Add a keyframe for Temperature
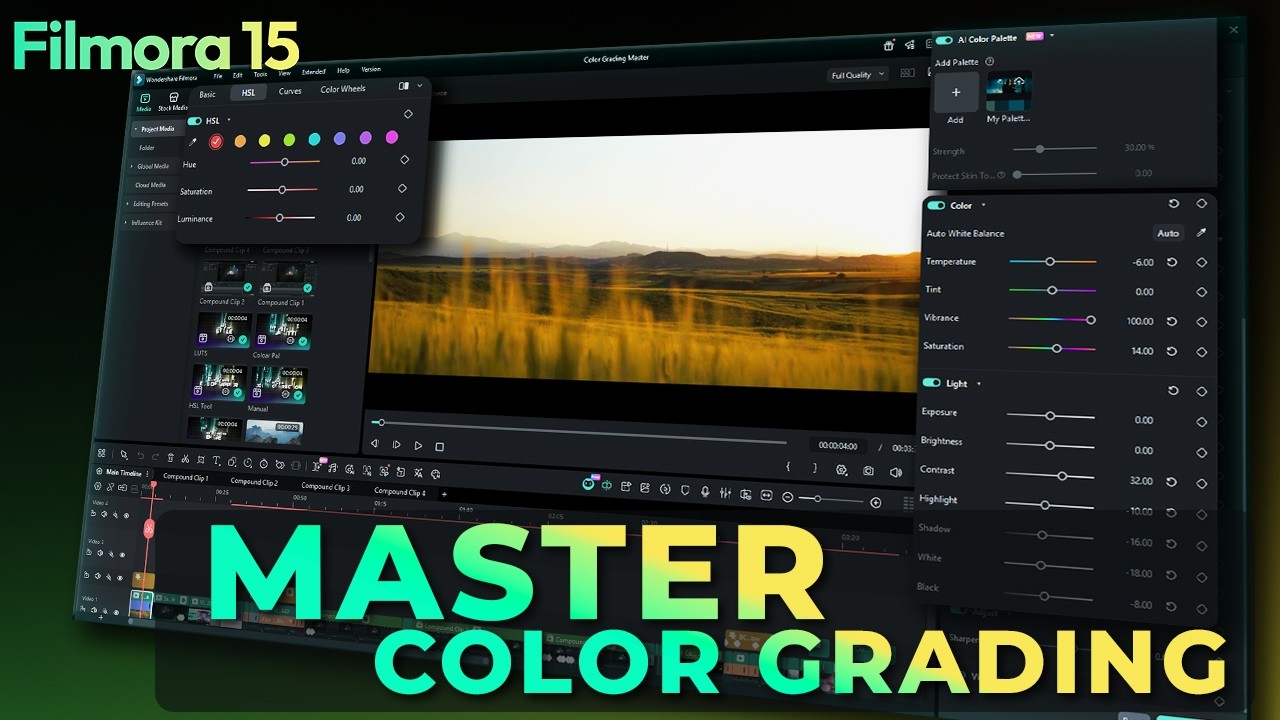This screenshot has width=1280, height=720. click(x=1201, y=262)
